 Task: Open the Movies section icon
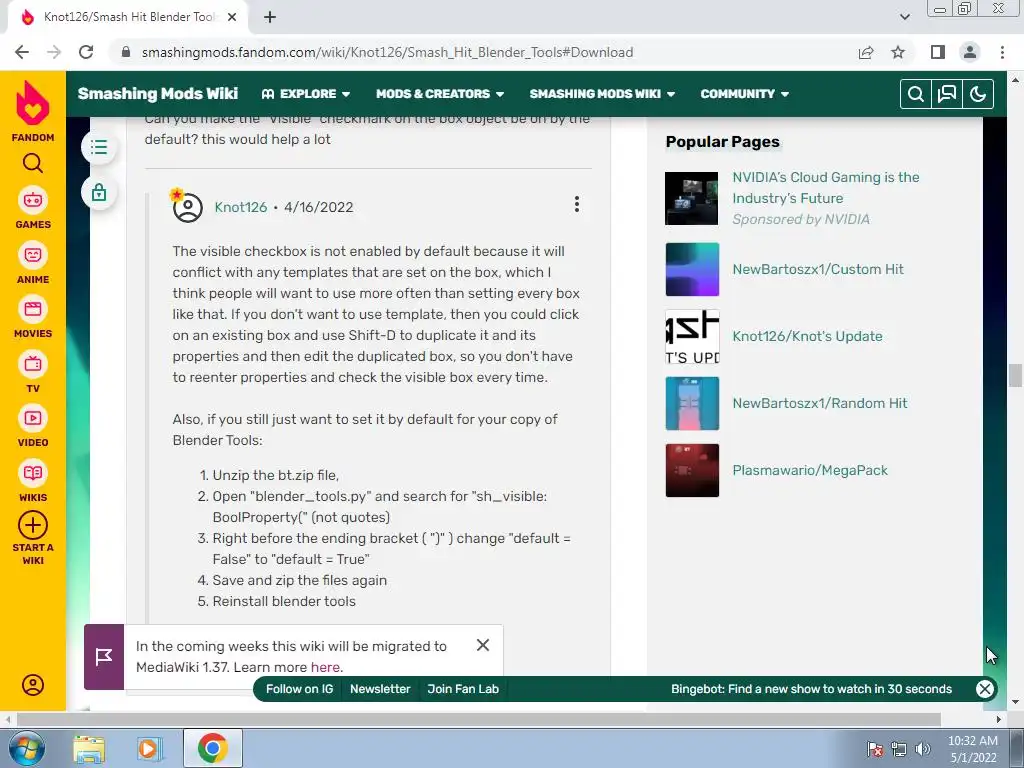click(x=33, y=309)
